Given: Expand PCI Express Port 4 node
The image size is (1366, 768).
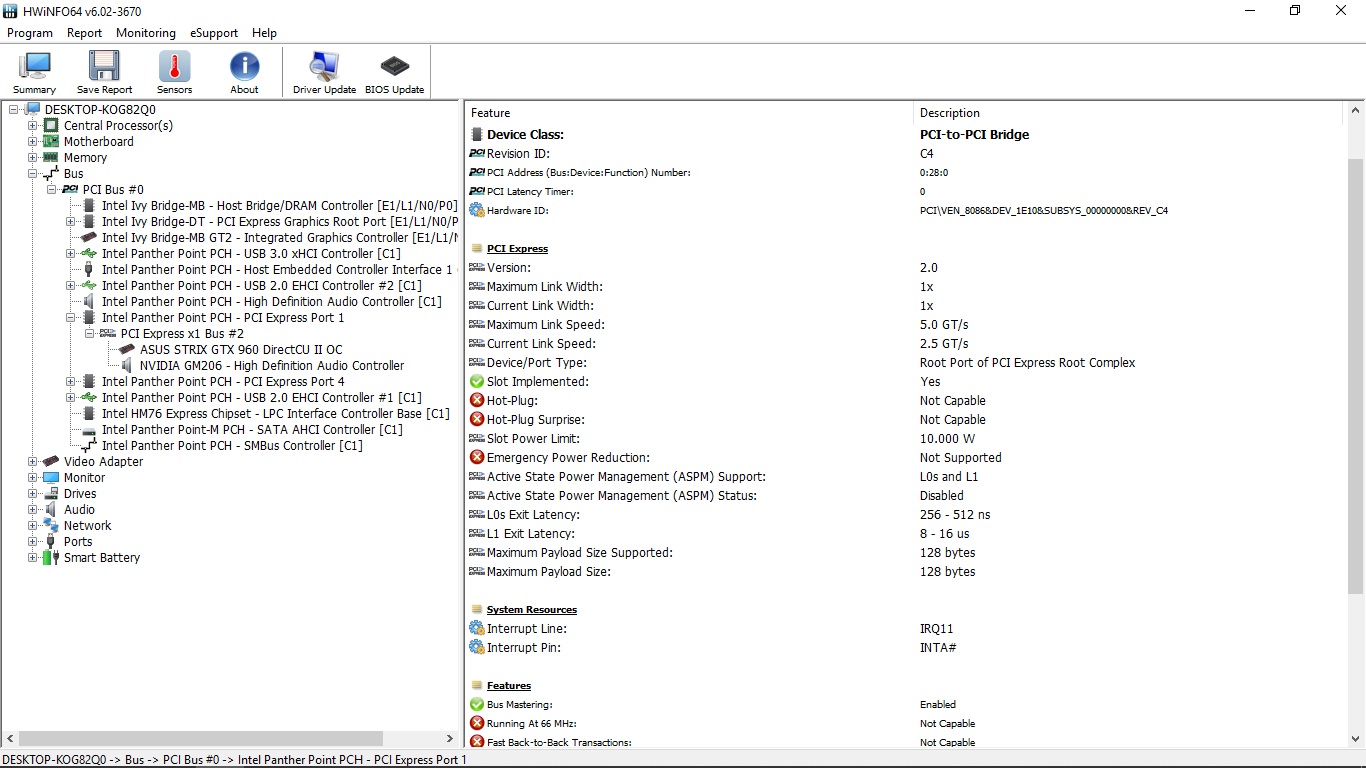Looking at the screenshot, I should tap(71, 382).
